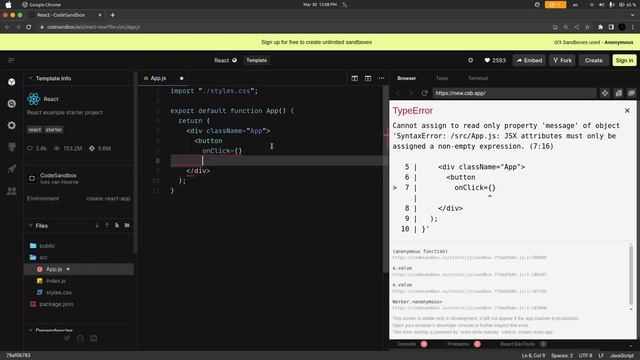Viewport: 640px width, 360px height.
Task: Open the hamburger menu in CodeSandbox header
Action: (11, 60)
